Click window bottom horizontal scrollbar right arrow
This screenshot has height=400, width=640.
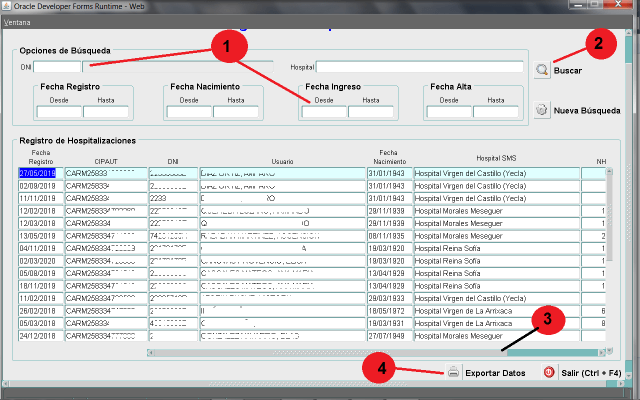coord(621,384)
